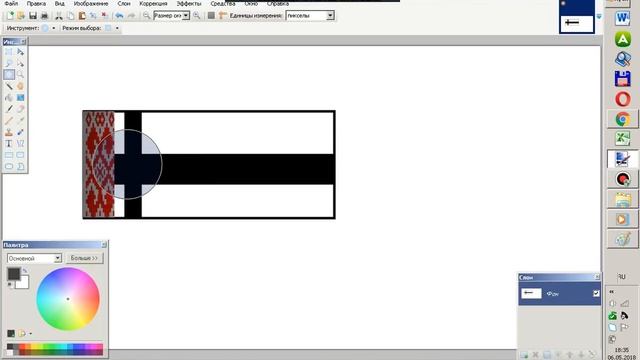Open the Слои menu
Viewport: 640px width, 360px height.
124,3
